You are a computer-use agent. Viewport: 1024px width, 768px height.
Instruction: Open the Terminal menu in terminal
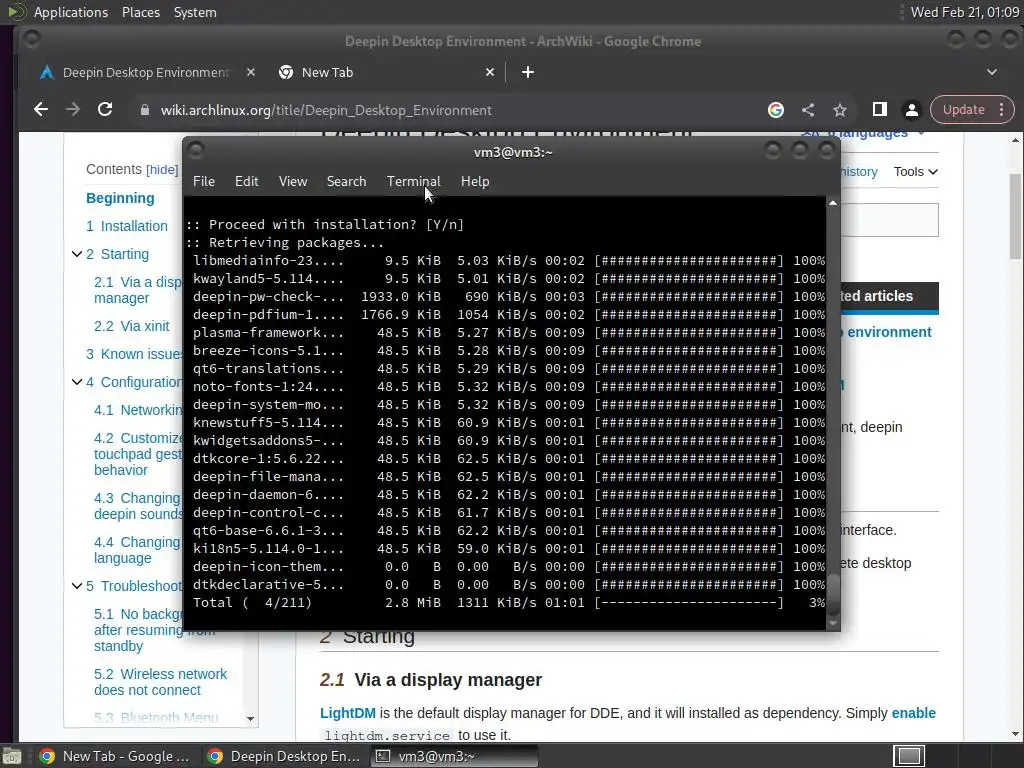[413, 182]
